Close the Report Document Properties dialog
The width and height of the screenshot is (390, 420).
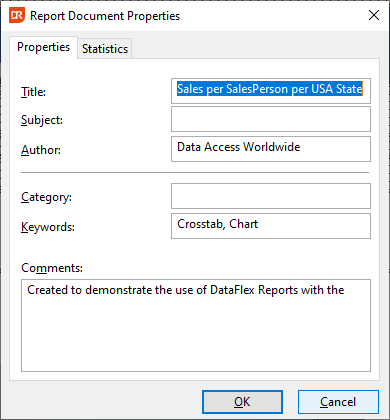point(374,15)
